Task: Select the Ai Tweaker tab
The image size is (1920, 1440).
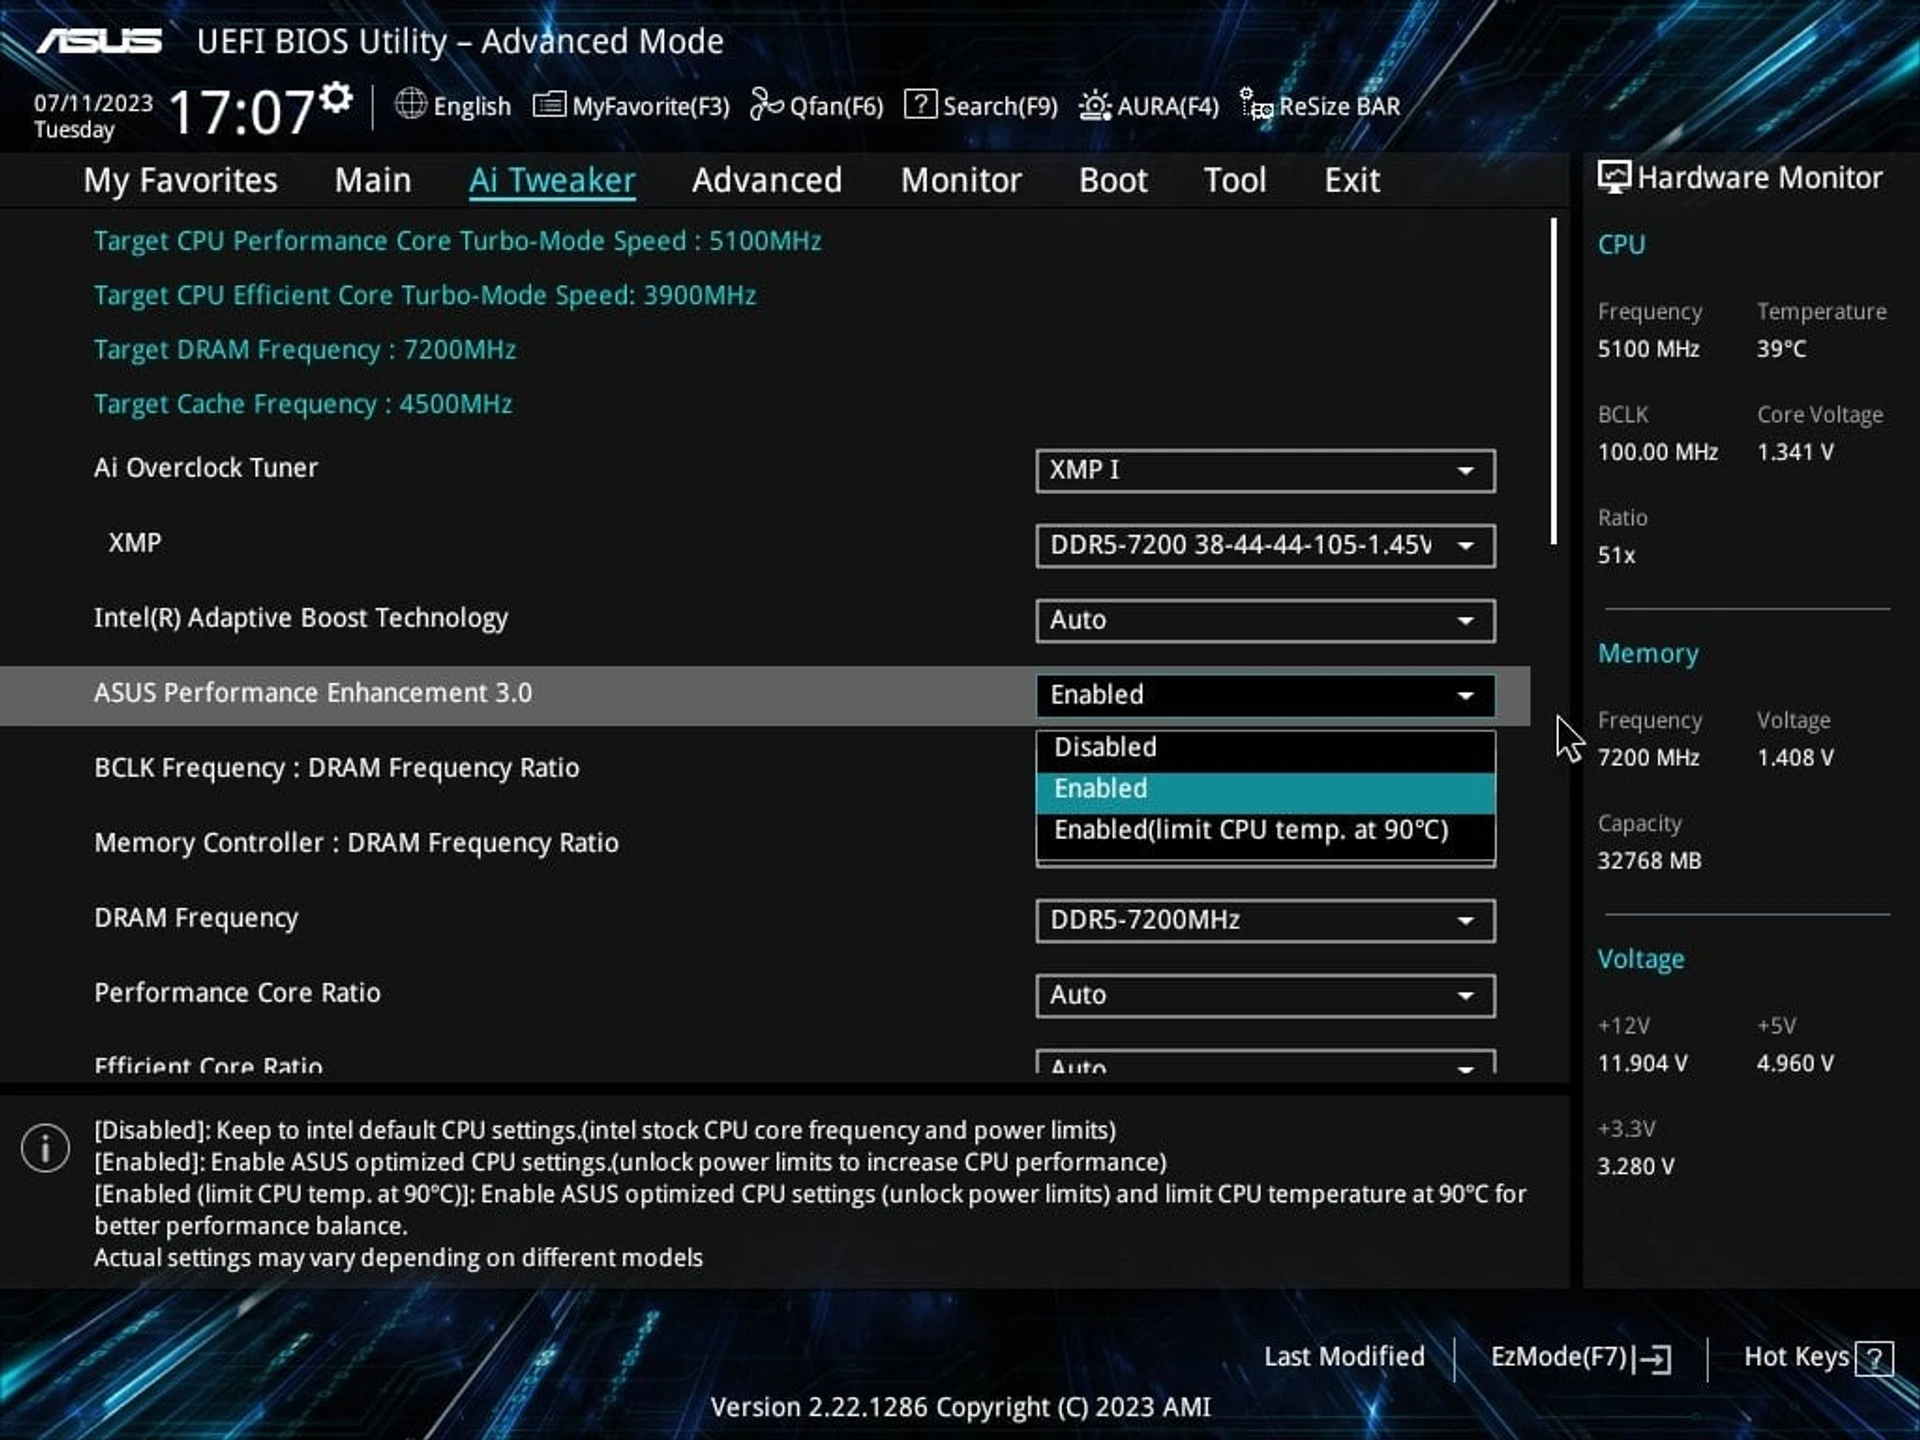Action: [x=552, y=180]
